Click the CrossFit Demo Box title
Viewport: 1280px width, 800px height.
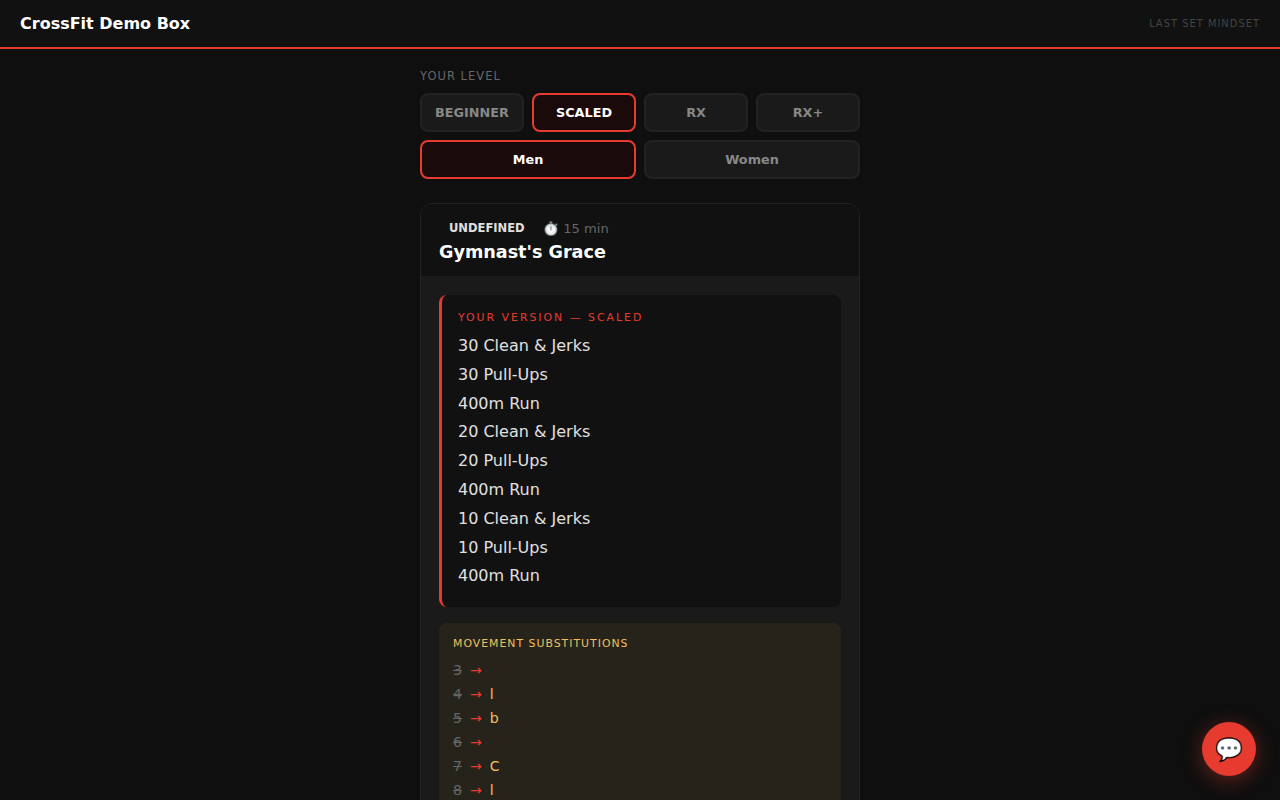[x=105, y=23]
